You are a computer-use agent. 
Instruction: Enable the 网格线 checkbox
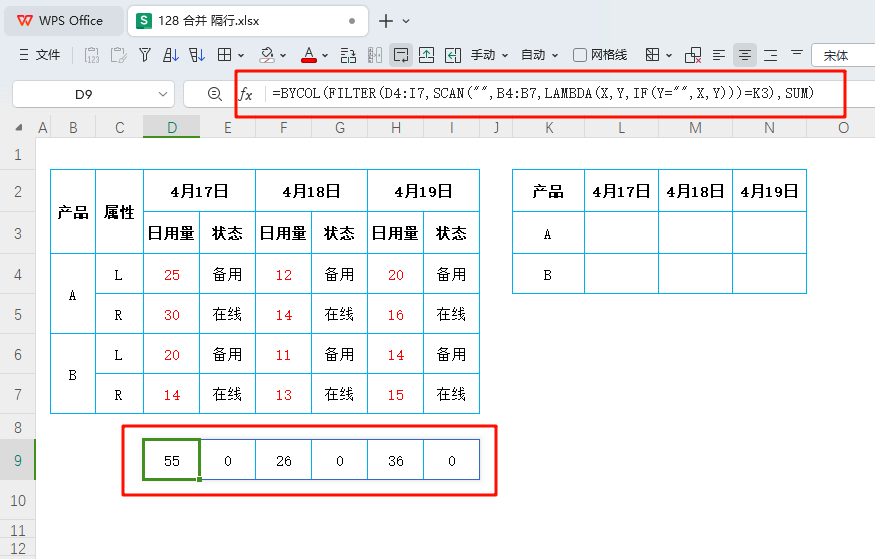(580, 55)
